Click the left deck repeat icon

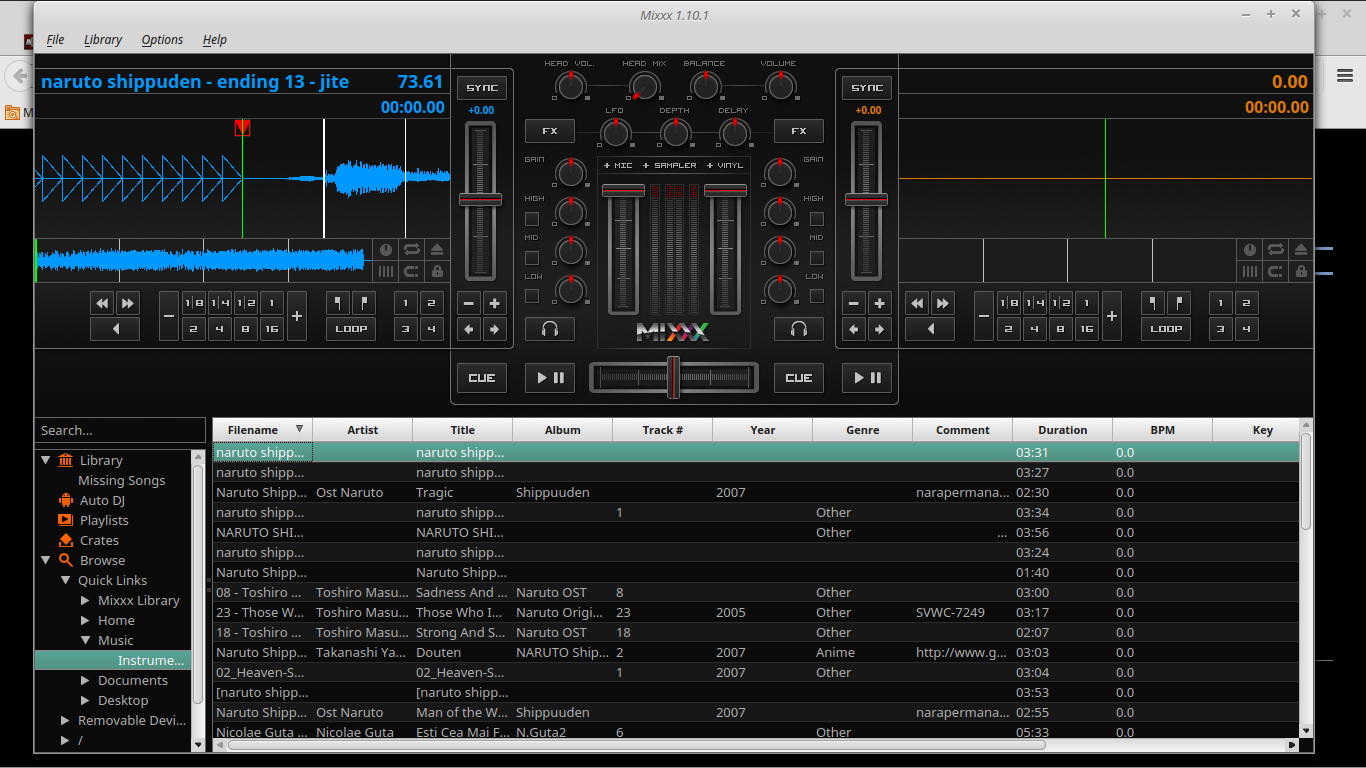[x=411, y=249]
